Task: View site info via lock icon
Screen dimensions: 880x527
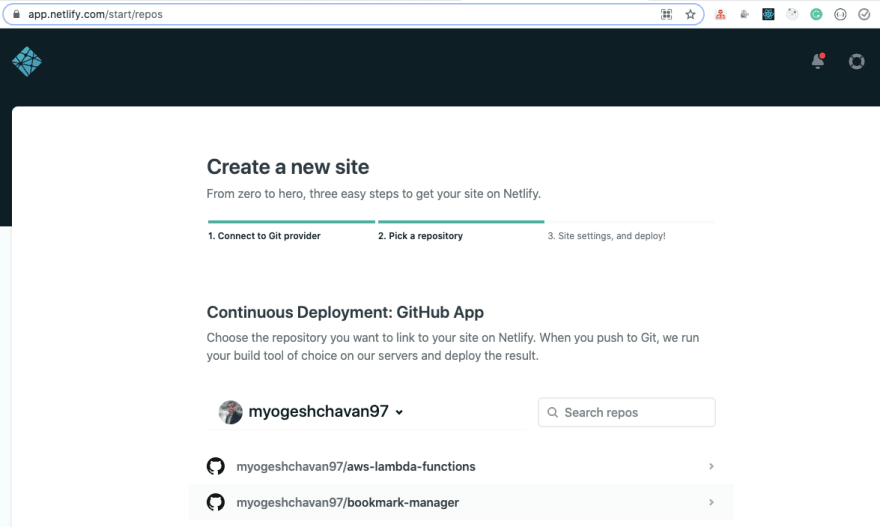Action: click(16, 14)
